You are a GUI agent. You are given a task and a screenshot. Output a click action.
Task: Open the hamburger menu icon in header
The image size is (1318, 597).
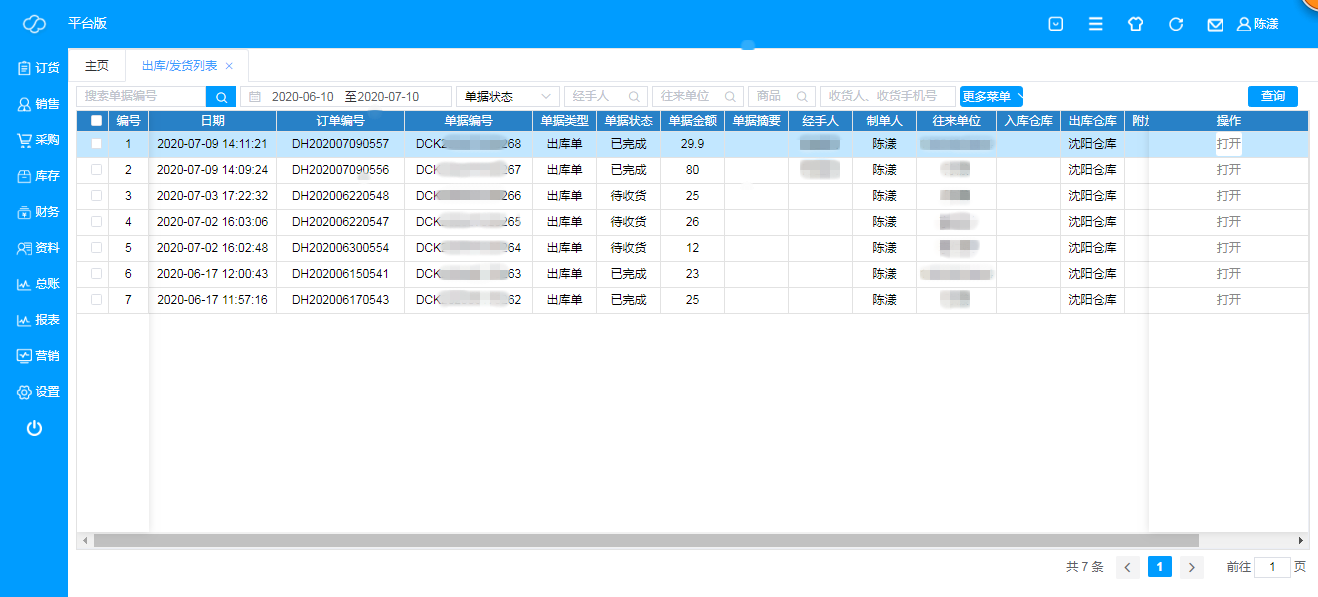(x=1096, y=24)
